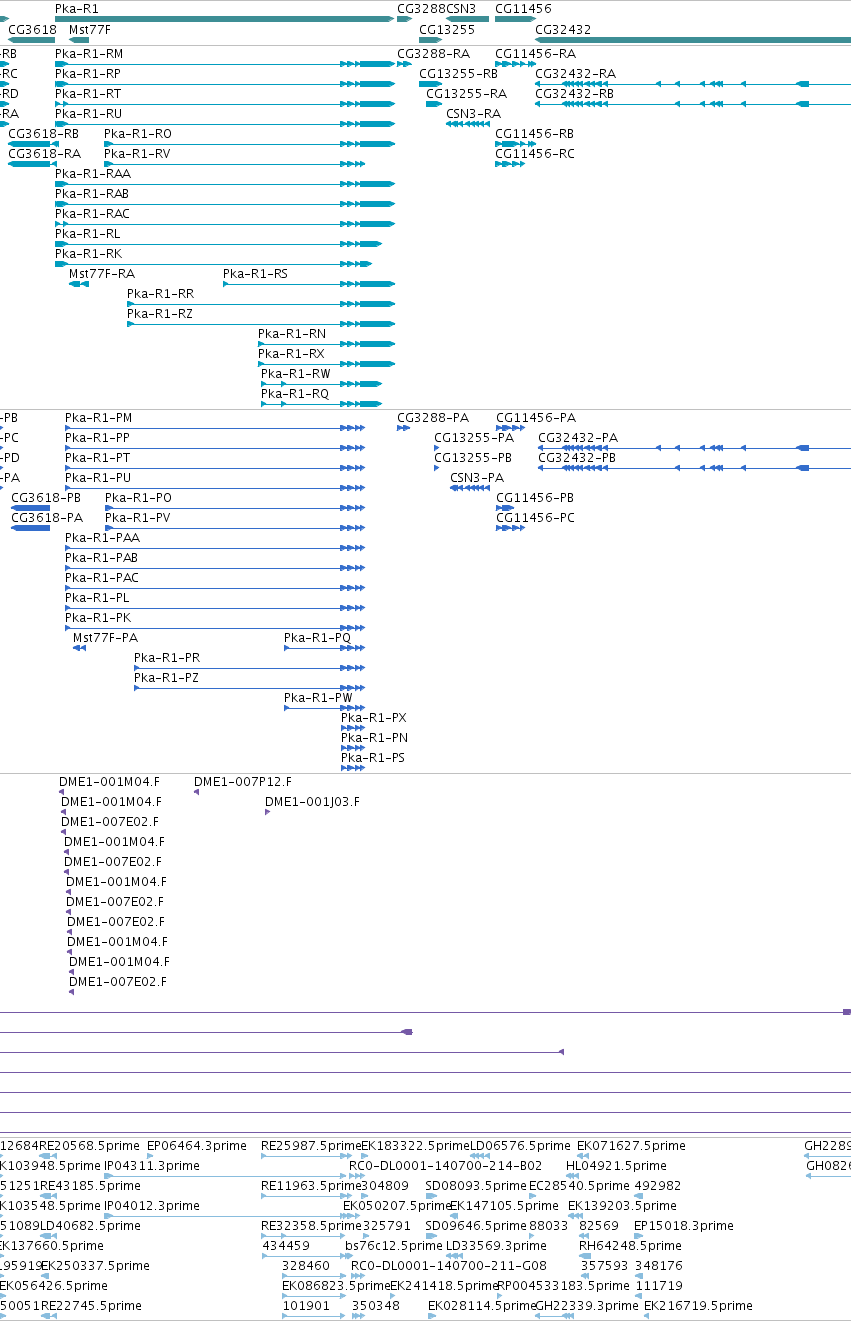This screenshot has width=851, height=1321.
Task: Open transcript Pka-R1-RN
Action: 292,334
